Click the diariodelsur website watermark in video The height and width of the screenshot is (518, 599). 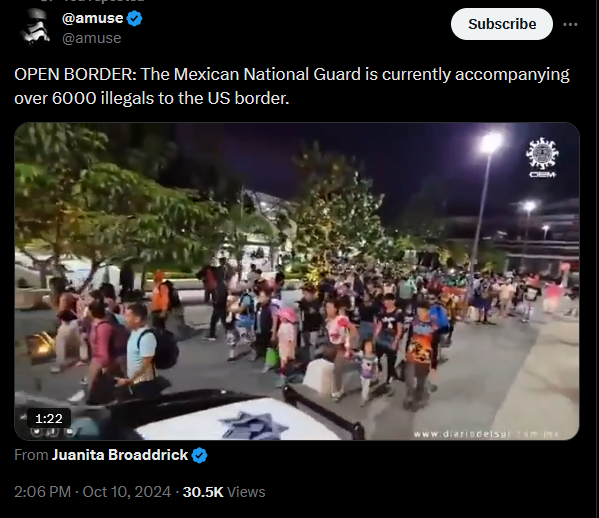[486, 434]
